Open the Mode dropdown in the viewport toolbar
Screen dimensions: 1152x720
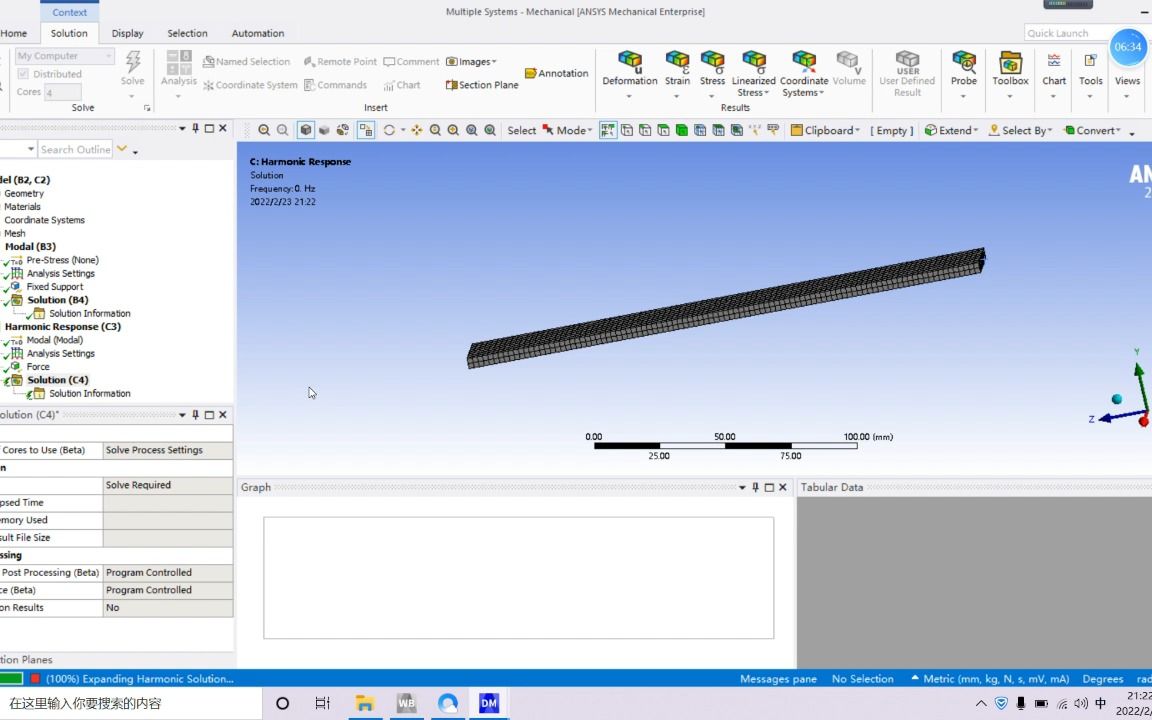(570, 130)
